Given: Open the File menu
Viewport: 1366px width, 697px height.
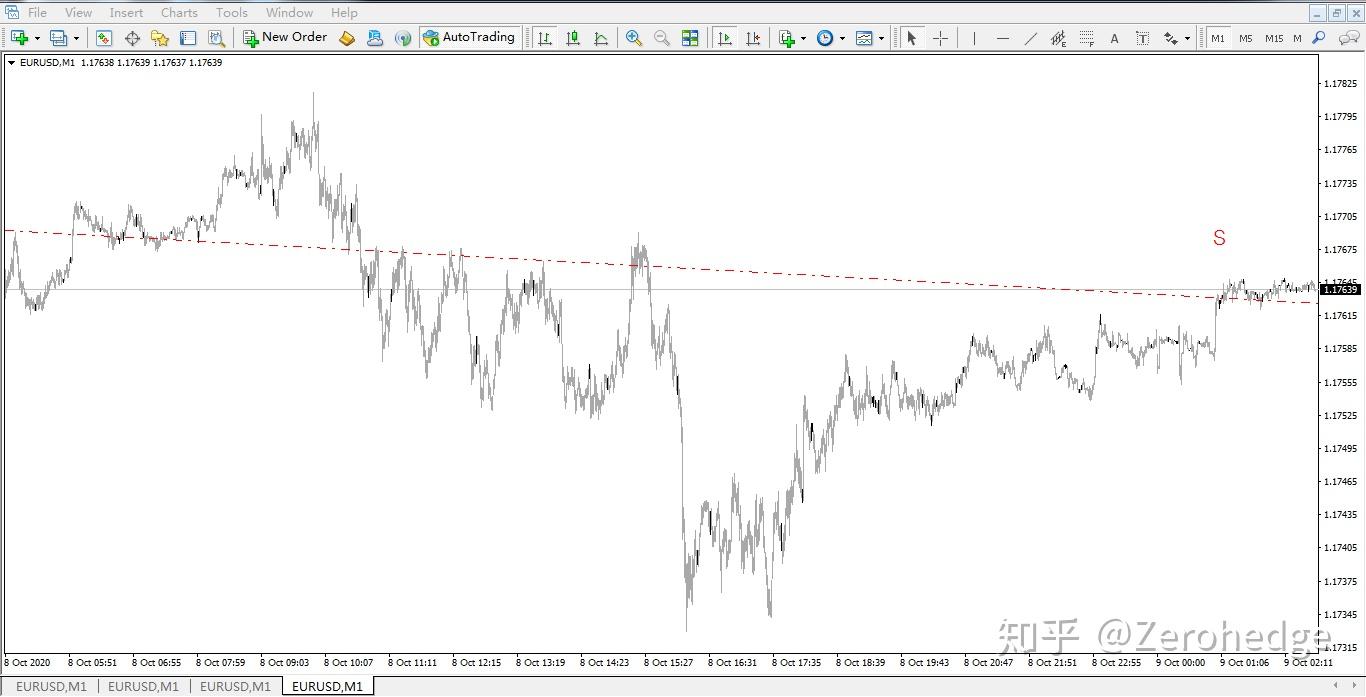Looking at the screenshot, I should (x=37, y=13).
